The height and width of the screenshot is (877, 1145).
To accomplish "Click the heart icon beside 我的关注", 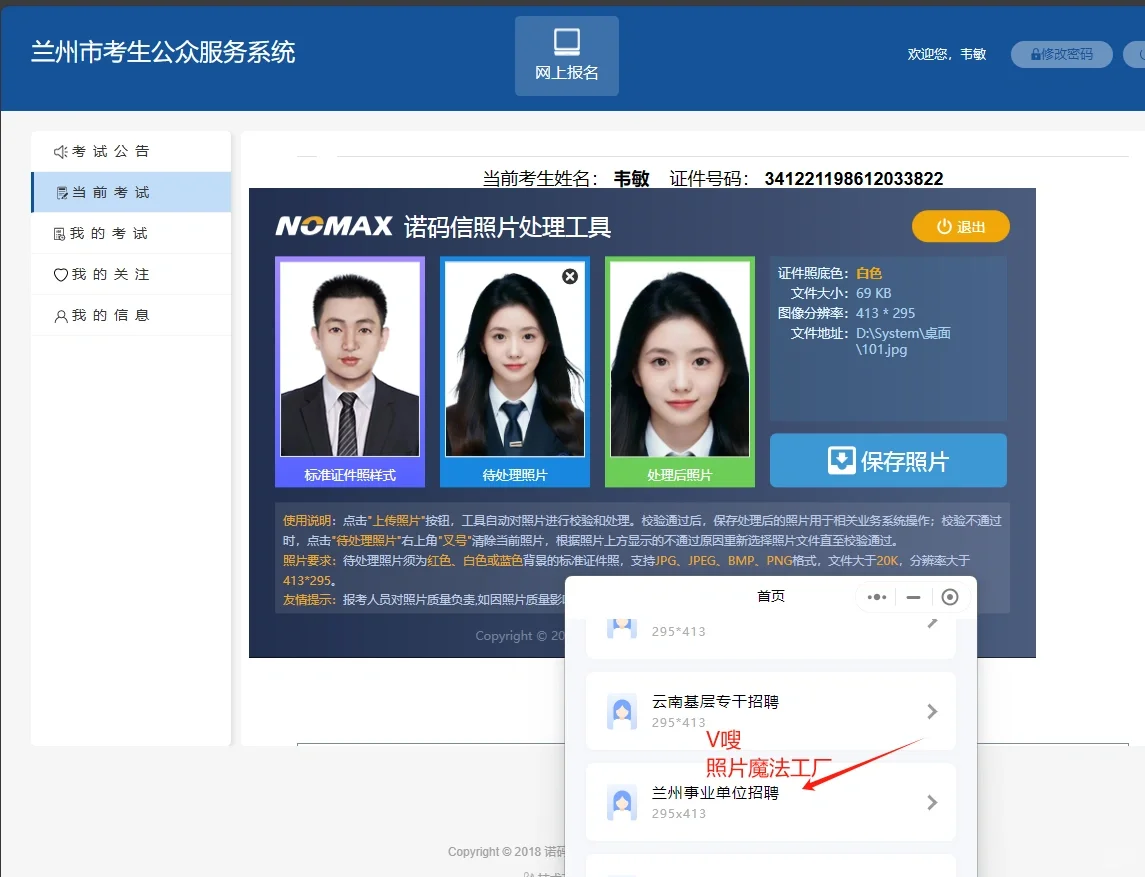I will [x=61, y=275].
